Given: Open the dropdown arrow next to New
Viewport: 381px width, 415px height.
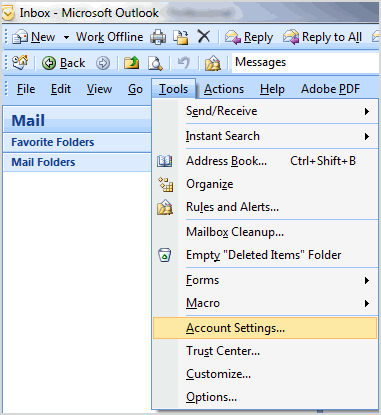Looking at the screenshot, I should (x=66, y=37).
